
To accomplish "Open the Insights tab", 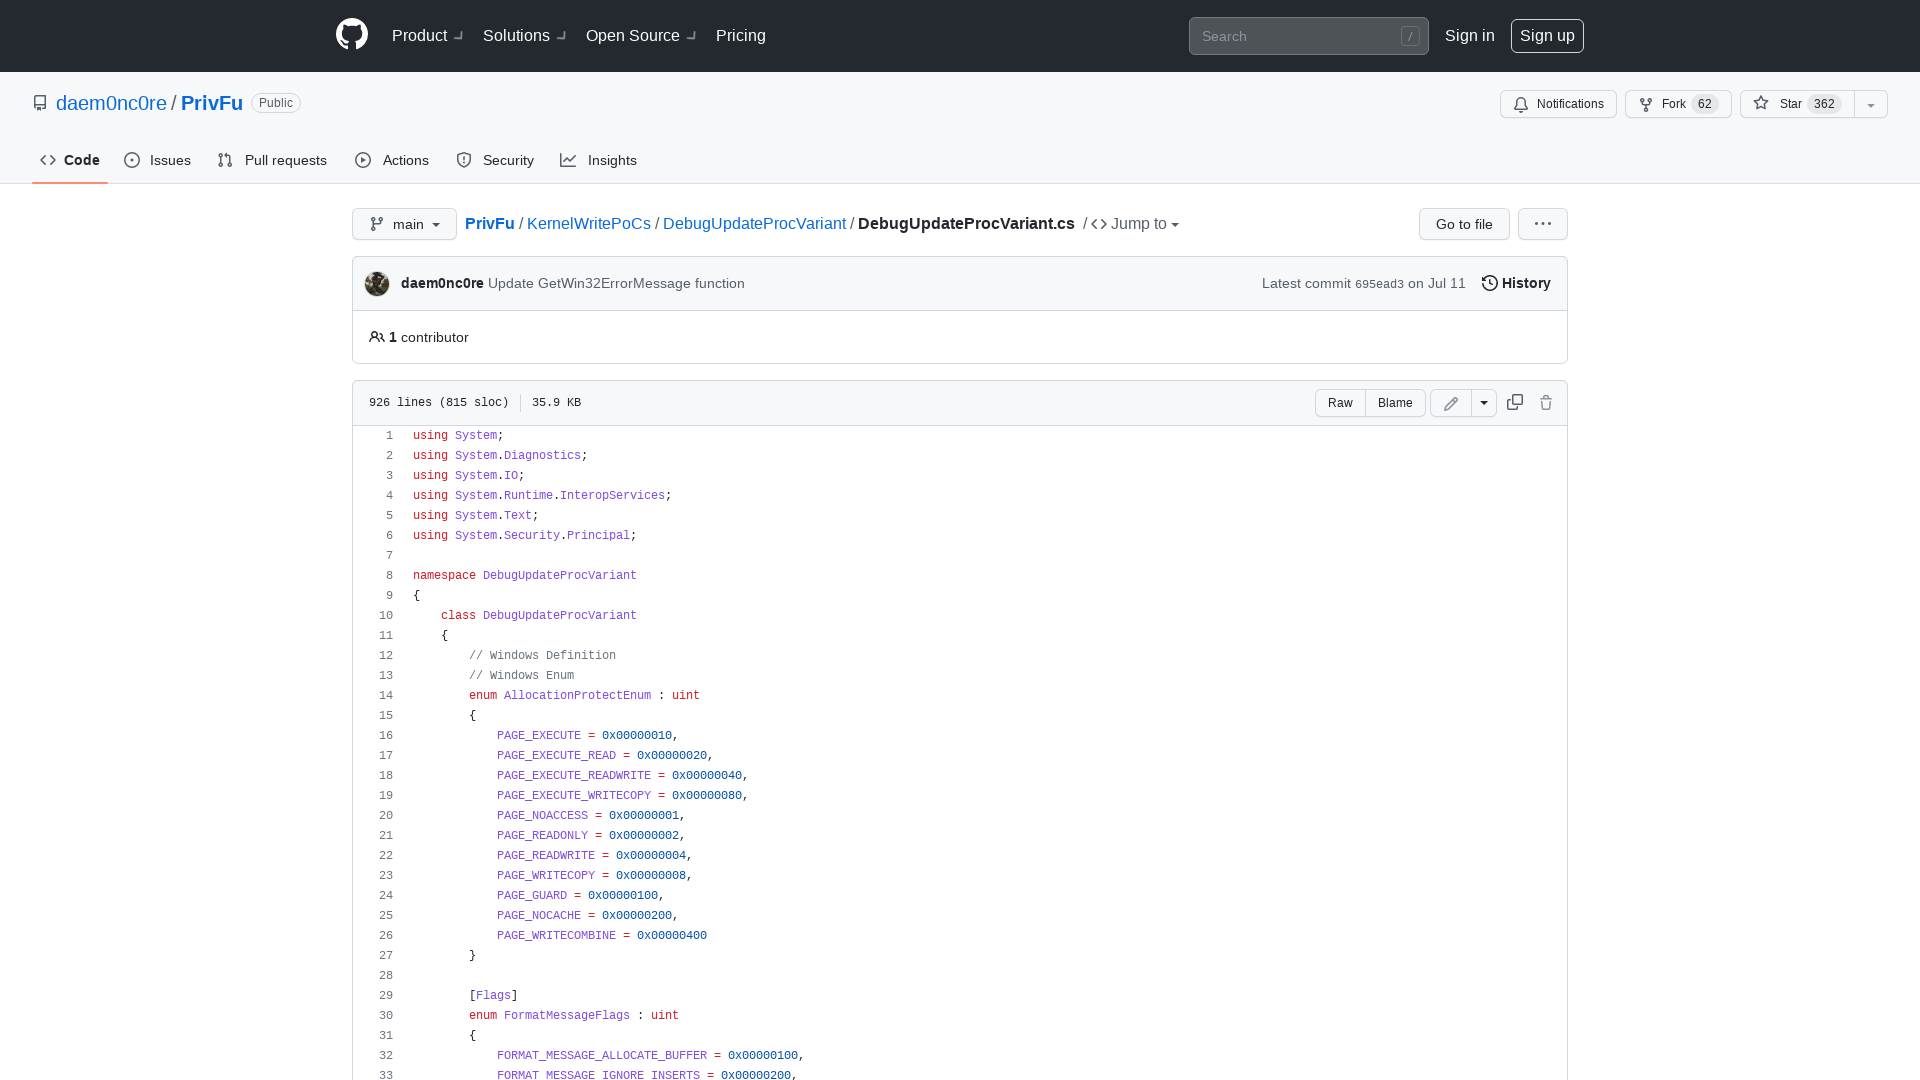I will click(599, 160).
